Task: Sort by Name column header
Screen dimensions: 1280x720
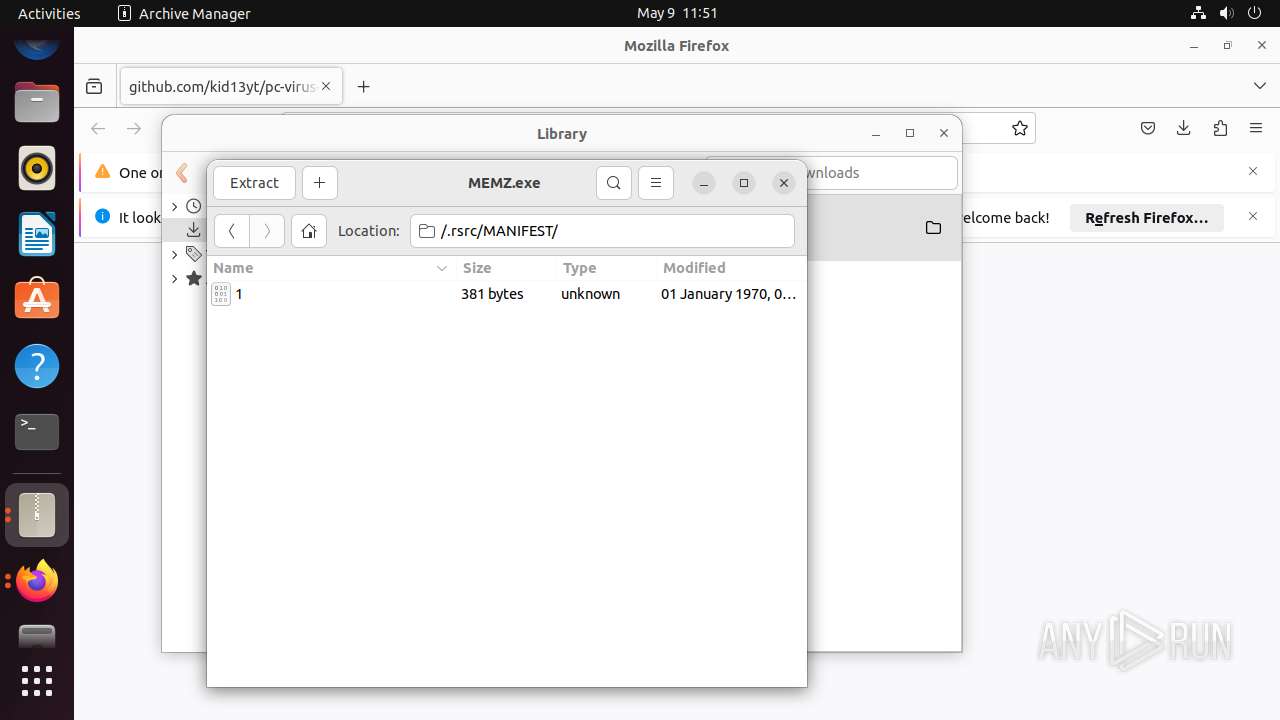Action: pos(331,268)
